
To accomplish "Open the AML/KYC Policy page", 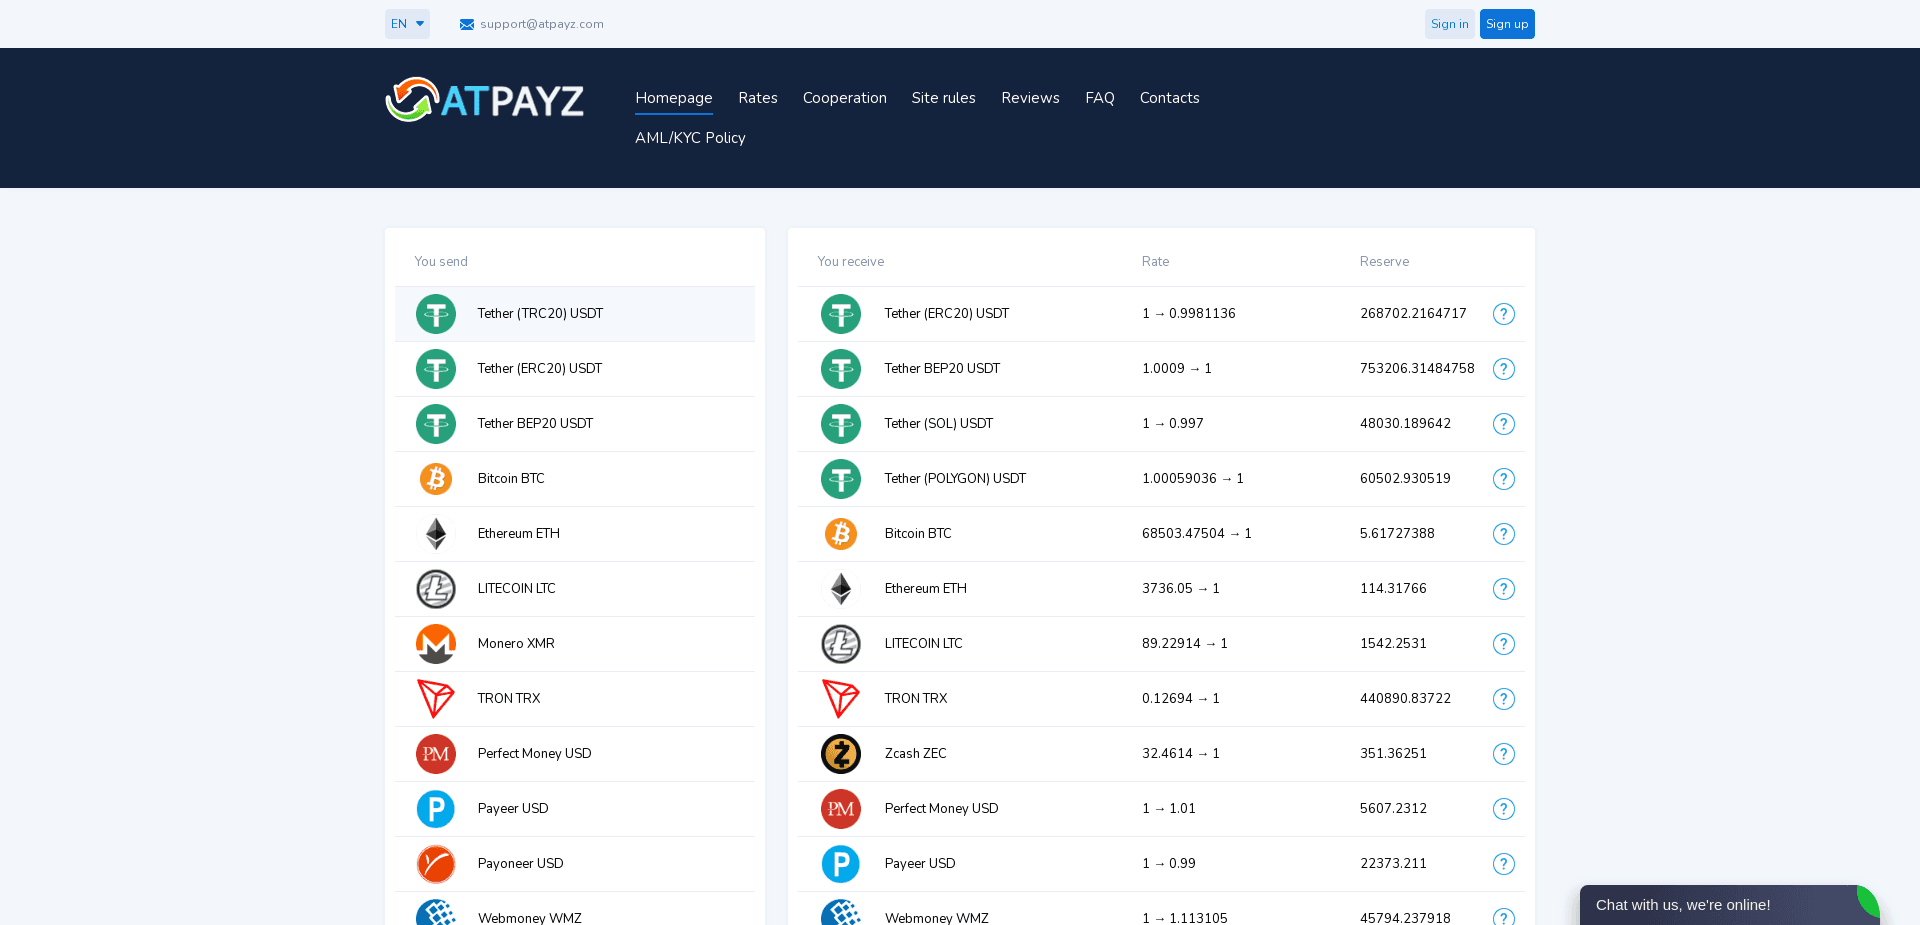I will (x=690, y=138).
